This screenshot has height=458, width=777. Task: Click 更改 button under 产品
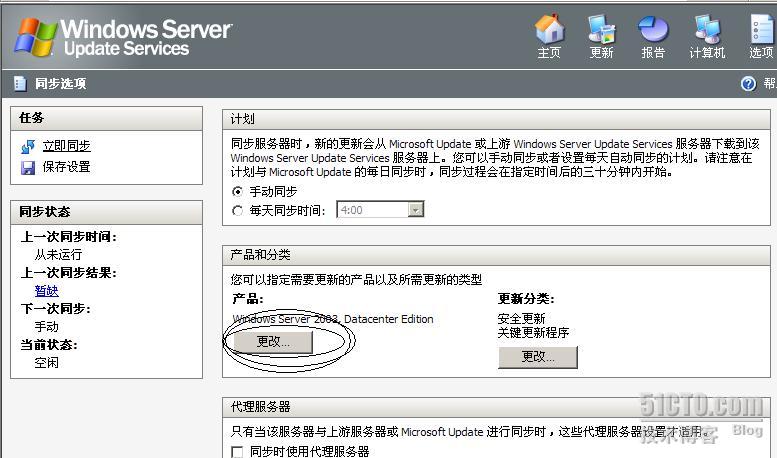(273, 342)
